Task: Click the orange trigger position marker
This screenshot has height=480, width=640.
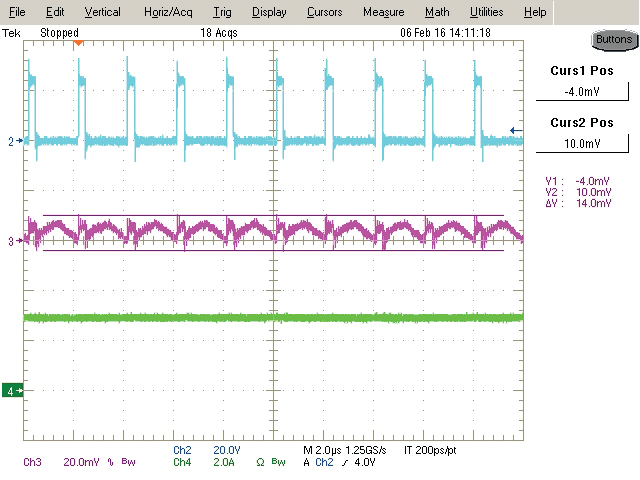Action: click(x=79, y=43)
